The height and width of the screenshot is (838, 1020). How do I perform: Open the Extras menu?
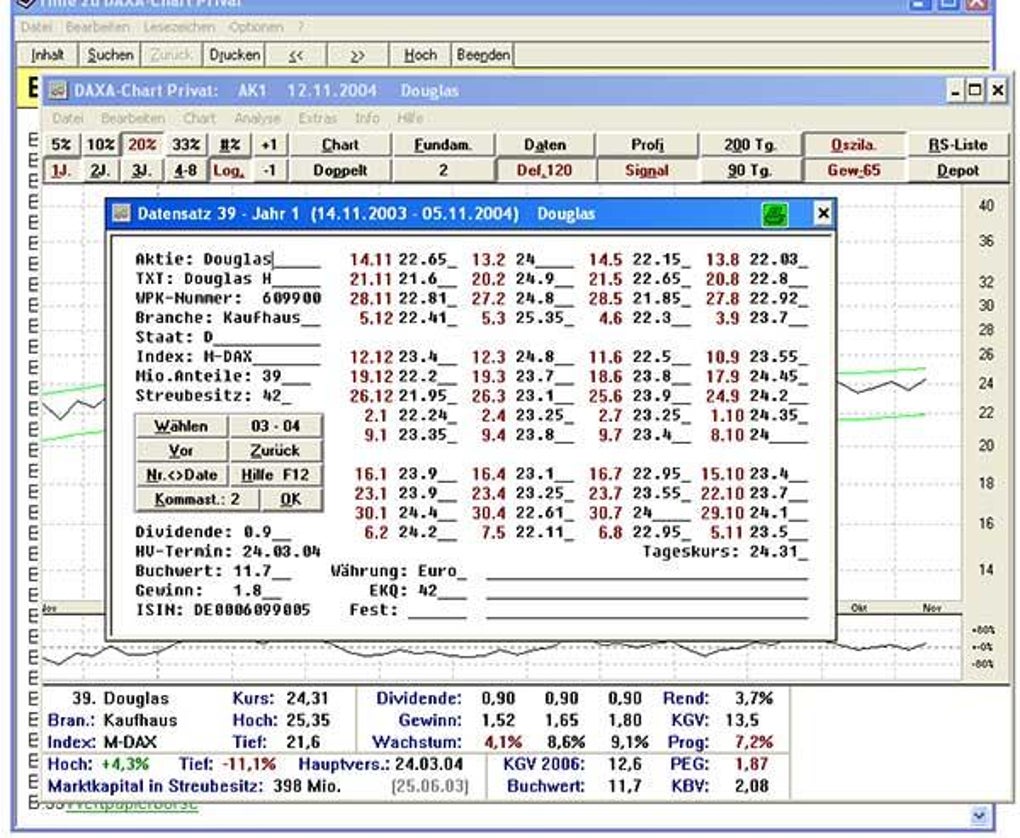[317, 118]
